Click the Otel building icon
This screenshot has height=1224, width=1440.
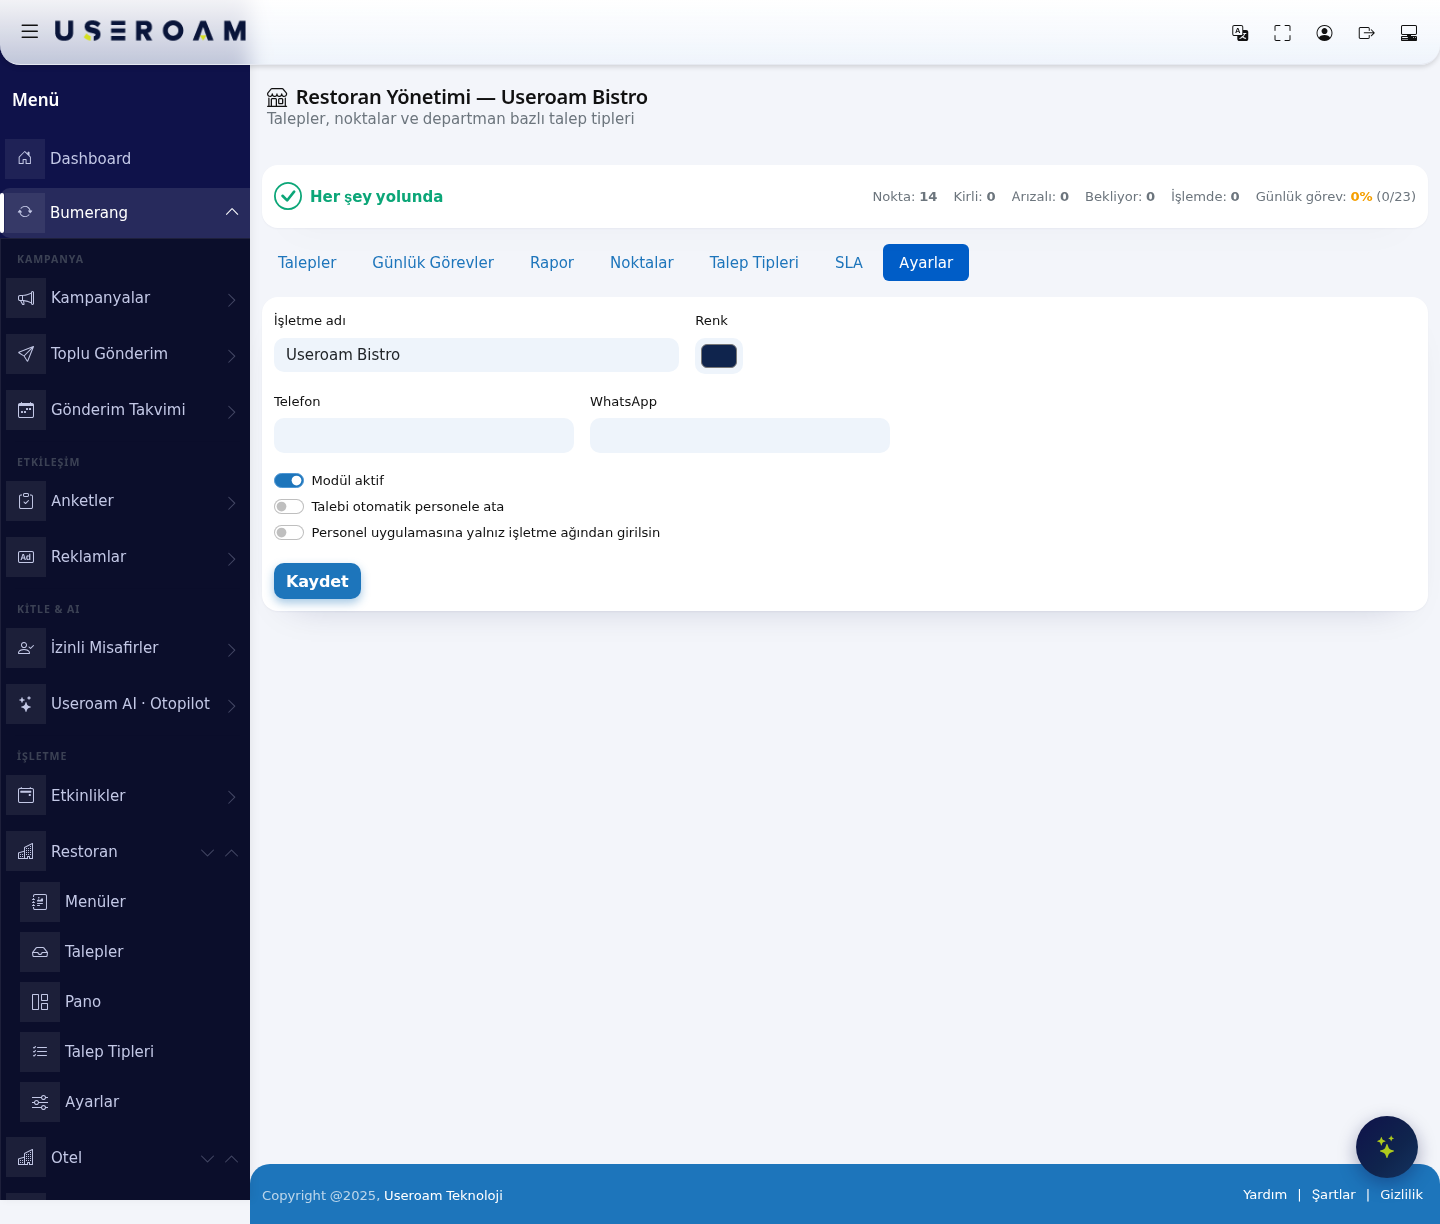tap(26, 1158)
